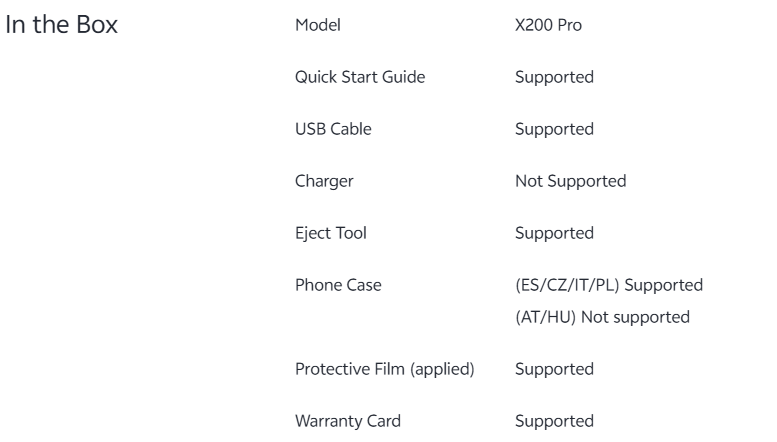Click Supported next to USB Cable
777x442 pixels.
pyautogui.click(x=554, y=129)
